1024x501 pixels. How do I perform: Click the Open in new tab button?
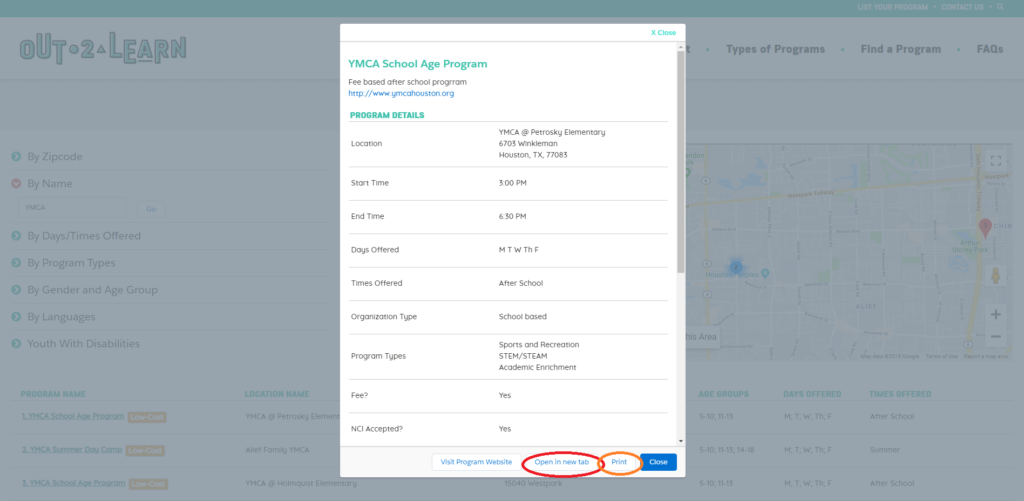[562, 462]
